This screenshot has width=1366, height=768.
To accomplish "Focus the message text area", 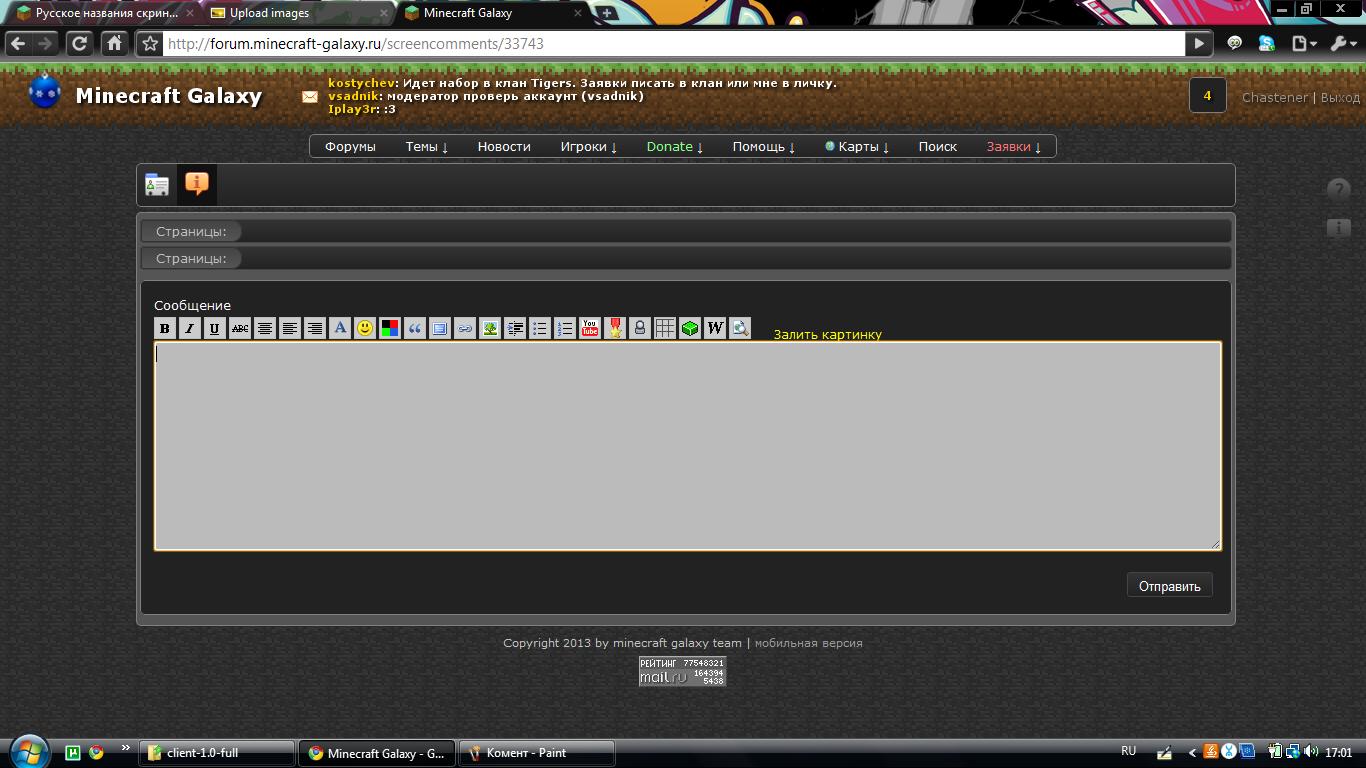I will click(x=688, y=446).
